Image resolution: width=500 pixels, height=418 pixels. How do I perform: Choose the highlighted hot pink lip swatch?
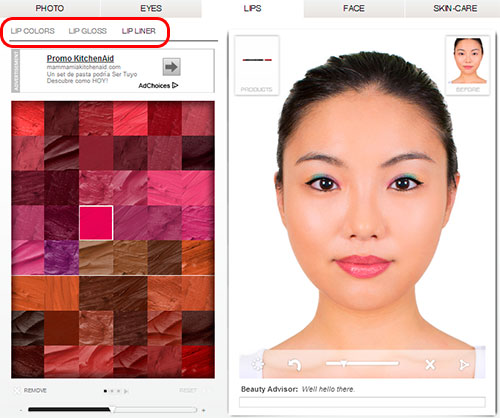point(96,223)
